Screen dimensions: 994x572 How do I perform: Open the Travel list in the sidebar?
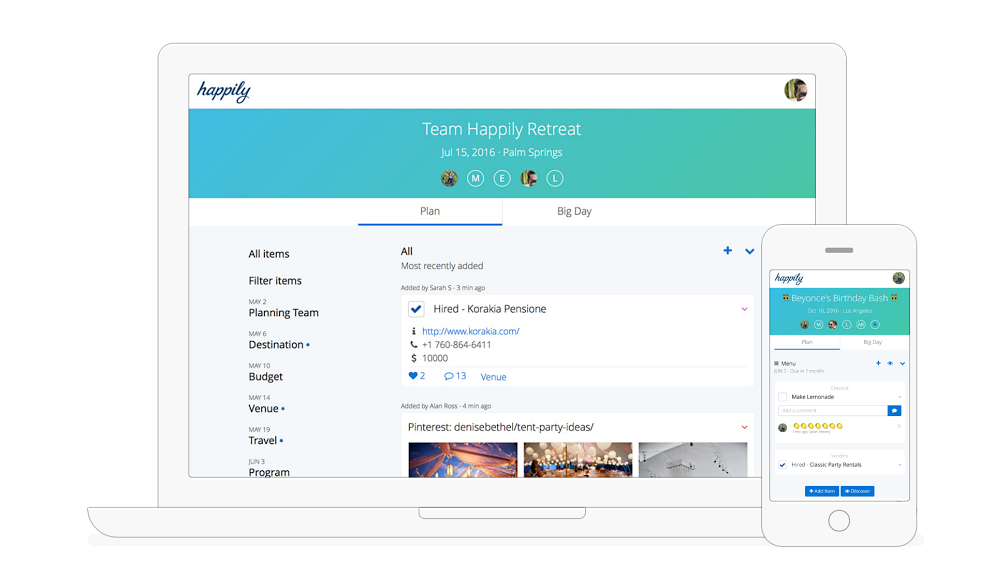tap(262, 440)
